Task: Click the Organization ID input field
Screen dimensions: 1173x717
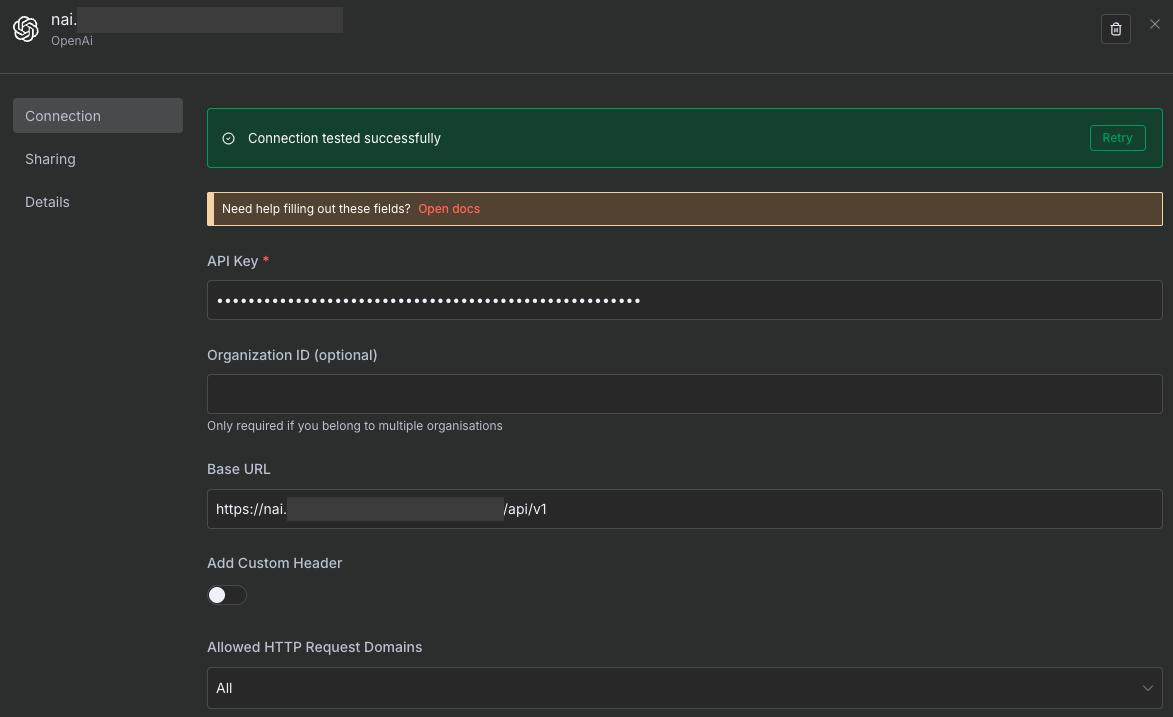Action: [x=684, y=394]
